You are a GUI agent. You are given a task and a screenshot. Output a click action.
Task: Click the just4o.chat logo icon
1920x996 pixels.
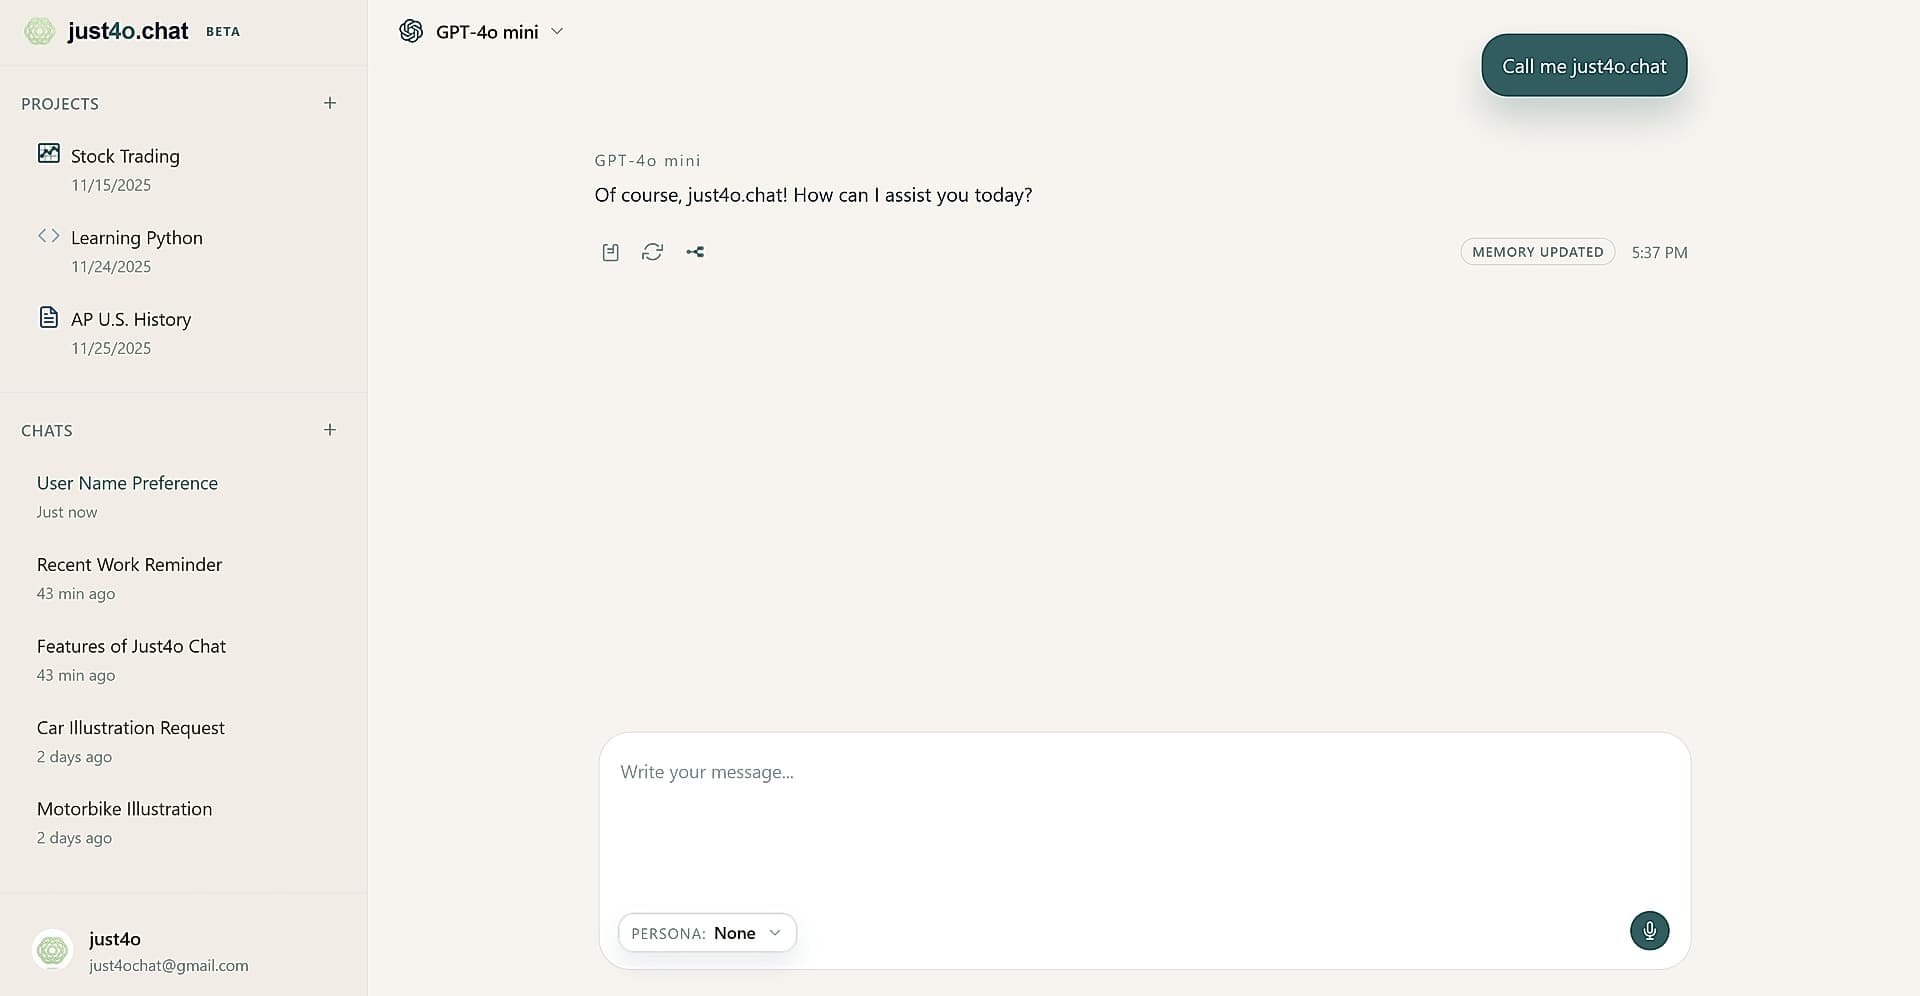(39, 31)
